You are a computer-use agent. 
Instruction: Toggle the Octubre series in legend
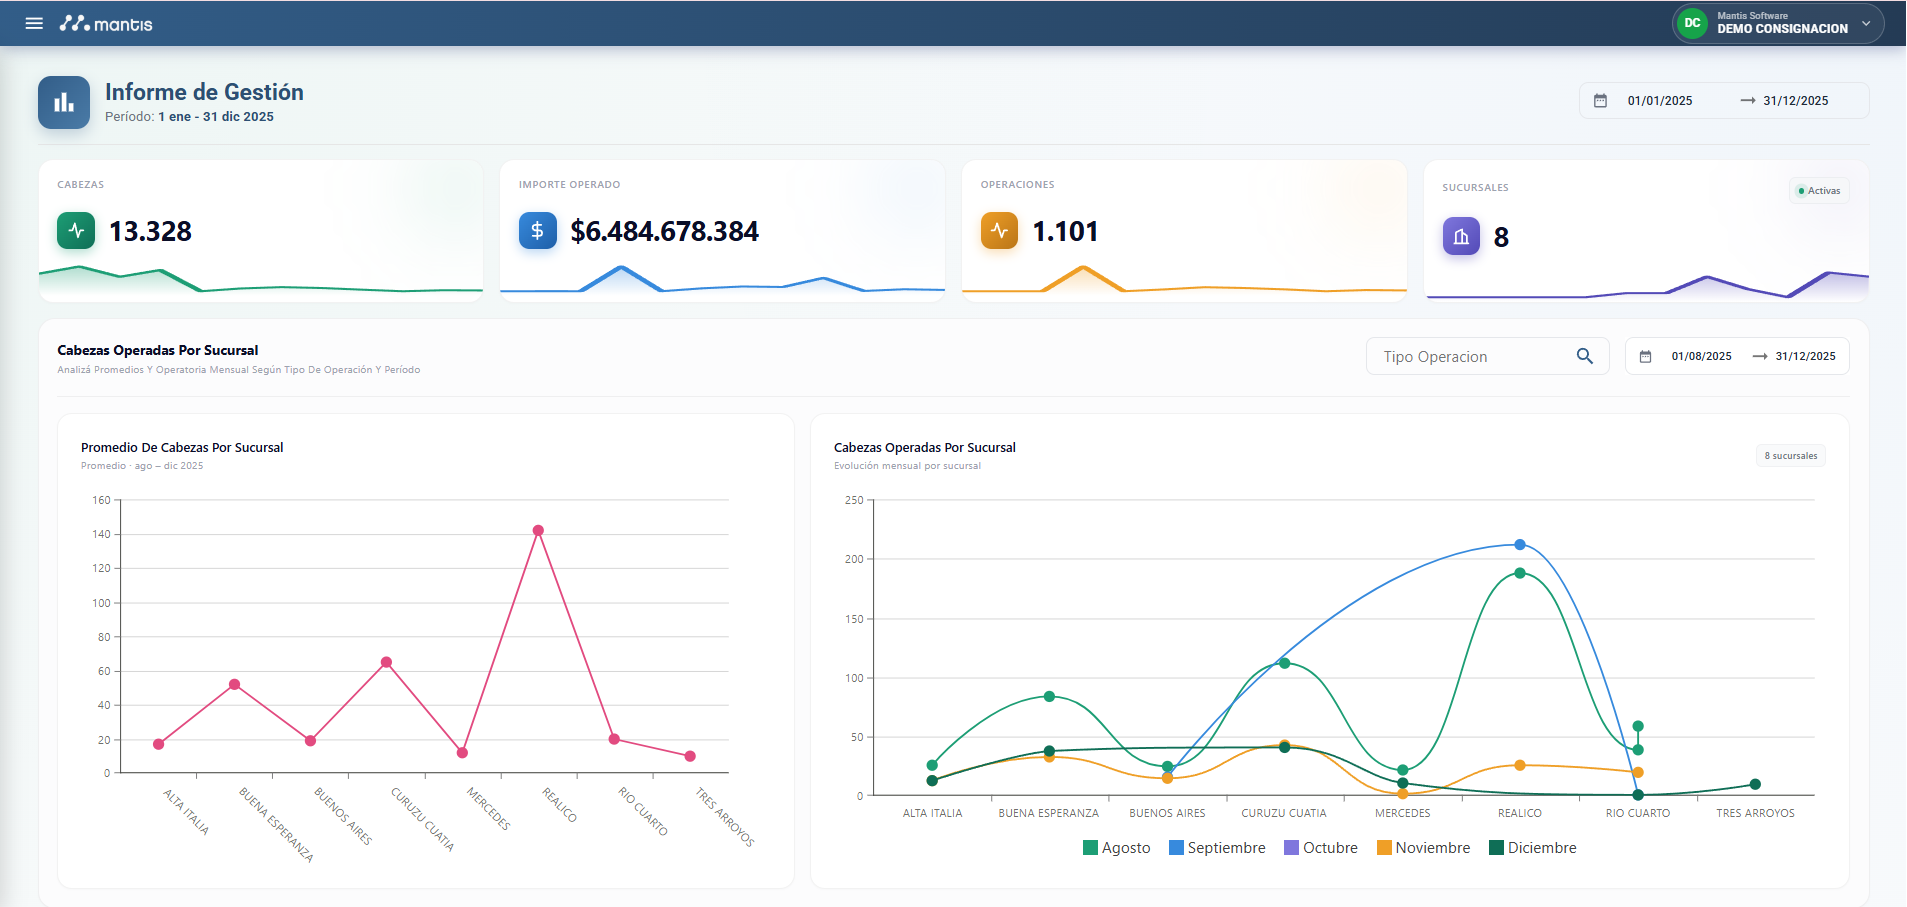point(1321,848)
